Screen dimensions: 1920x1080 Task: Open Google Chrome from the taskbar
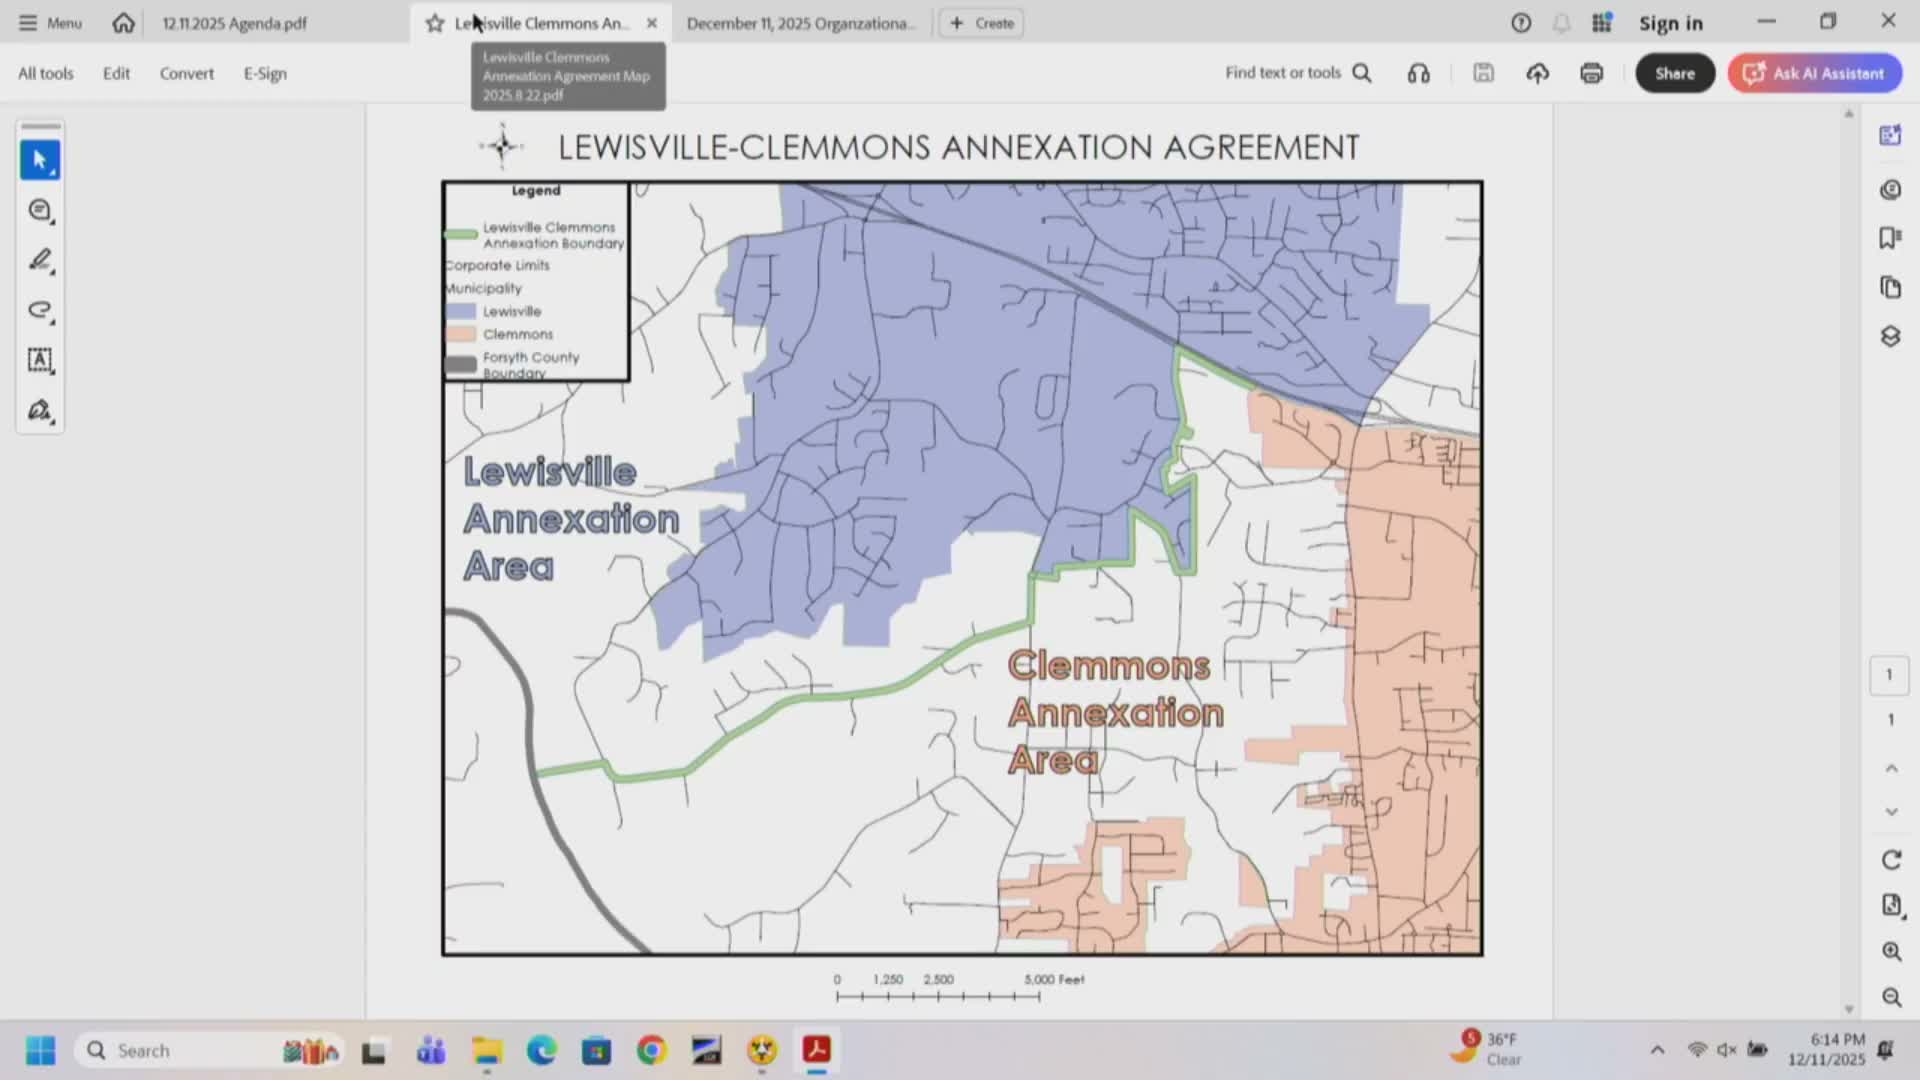[x=650, y=1050]
